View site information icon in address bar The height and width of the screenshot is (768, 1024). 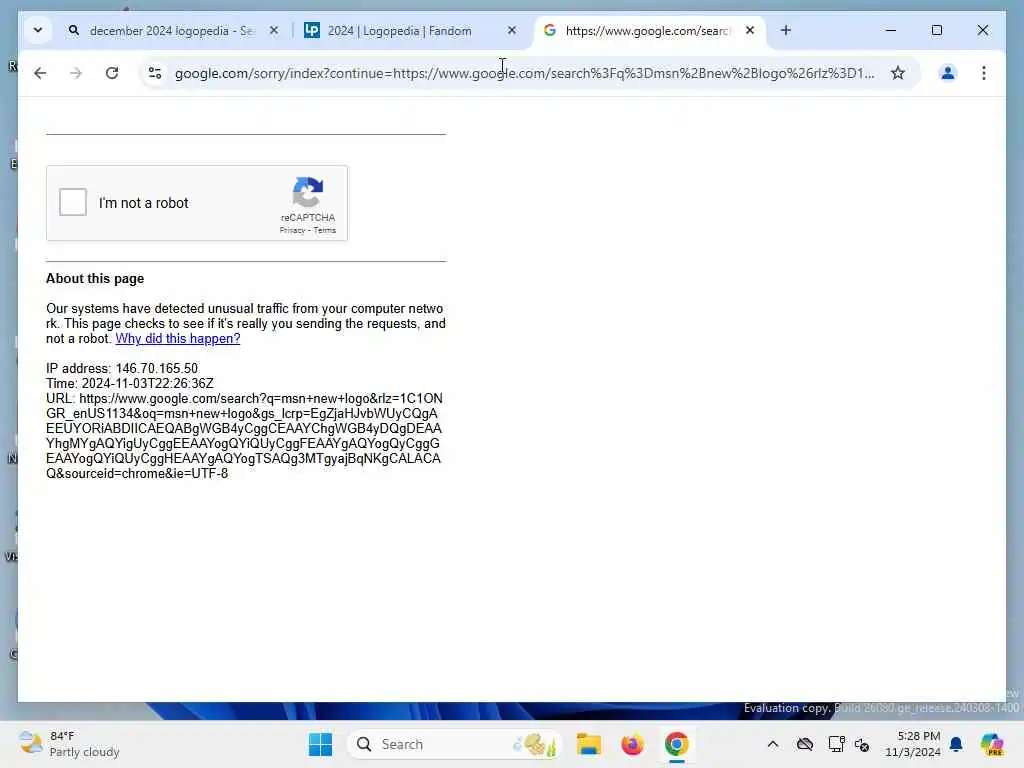[x=155, y=73]
